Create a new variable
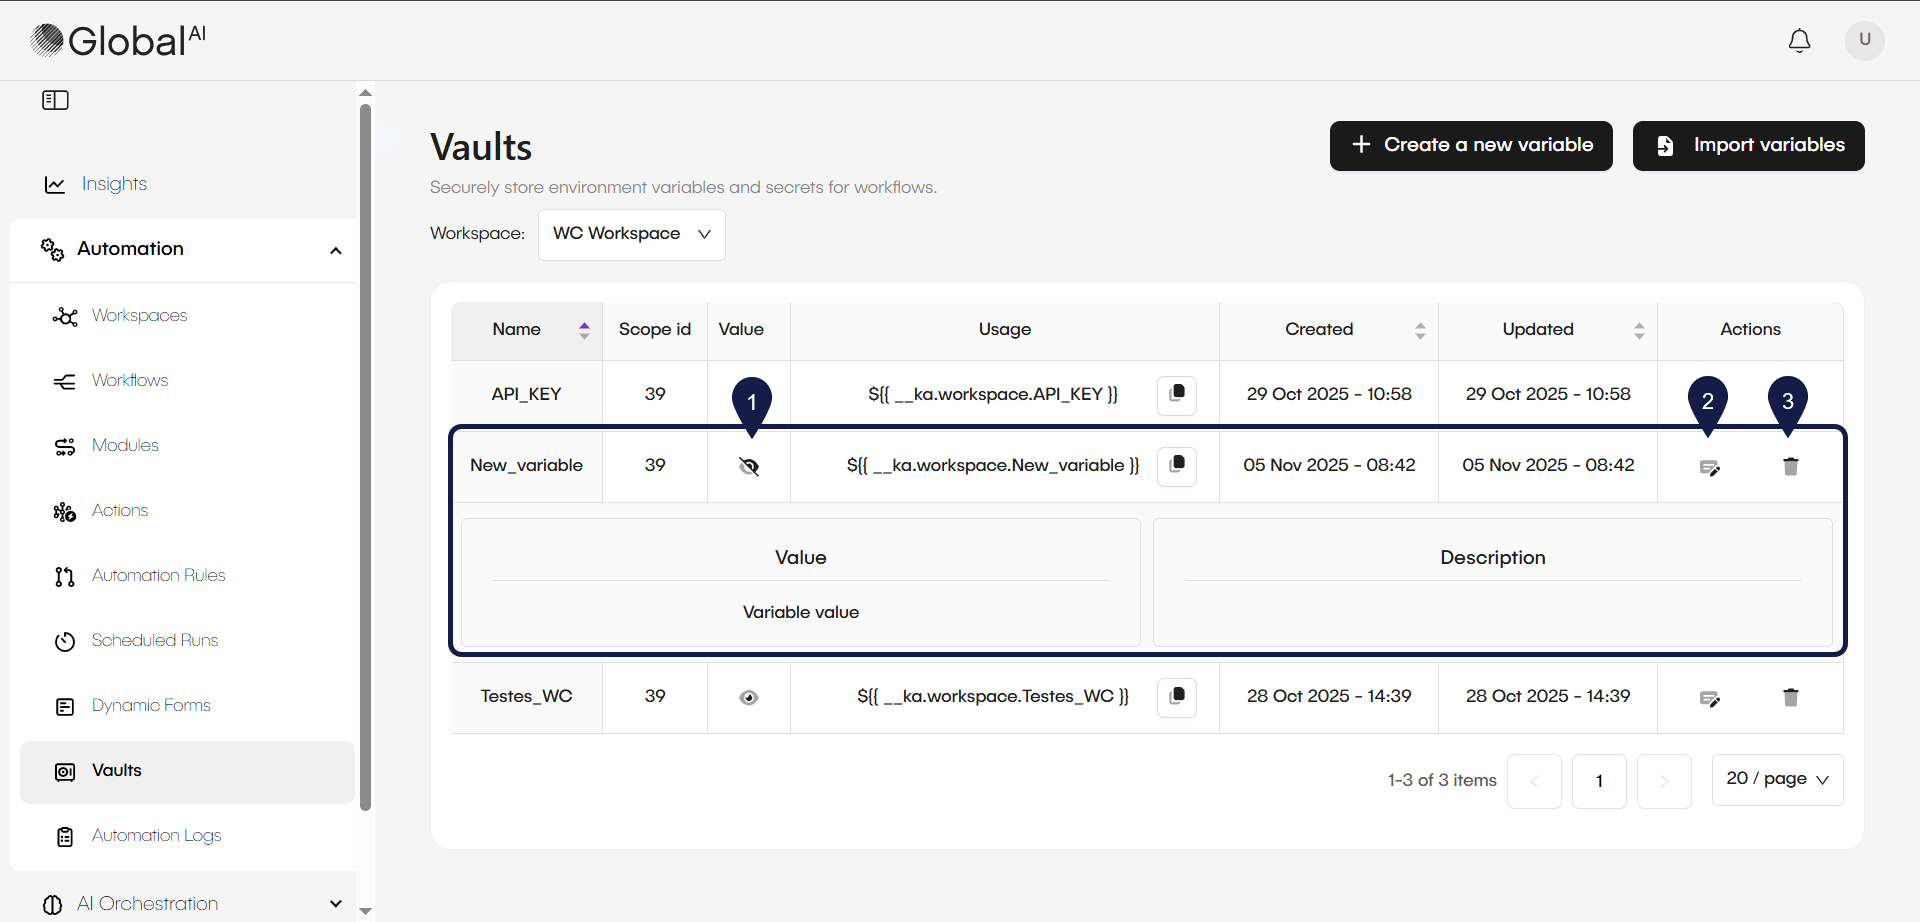Screen dimensions: 1920x922 (x=1470, y=145)
